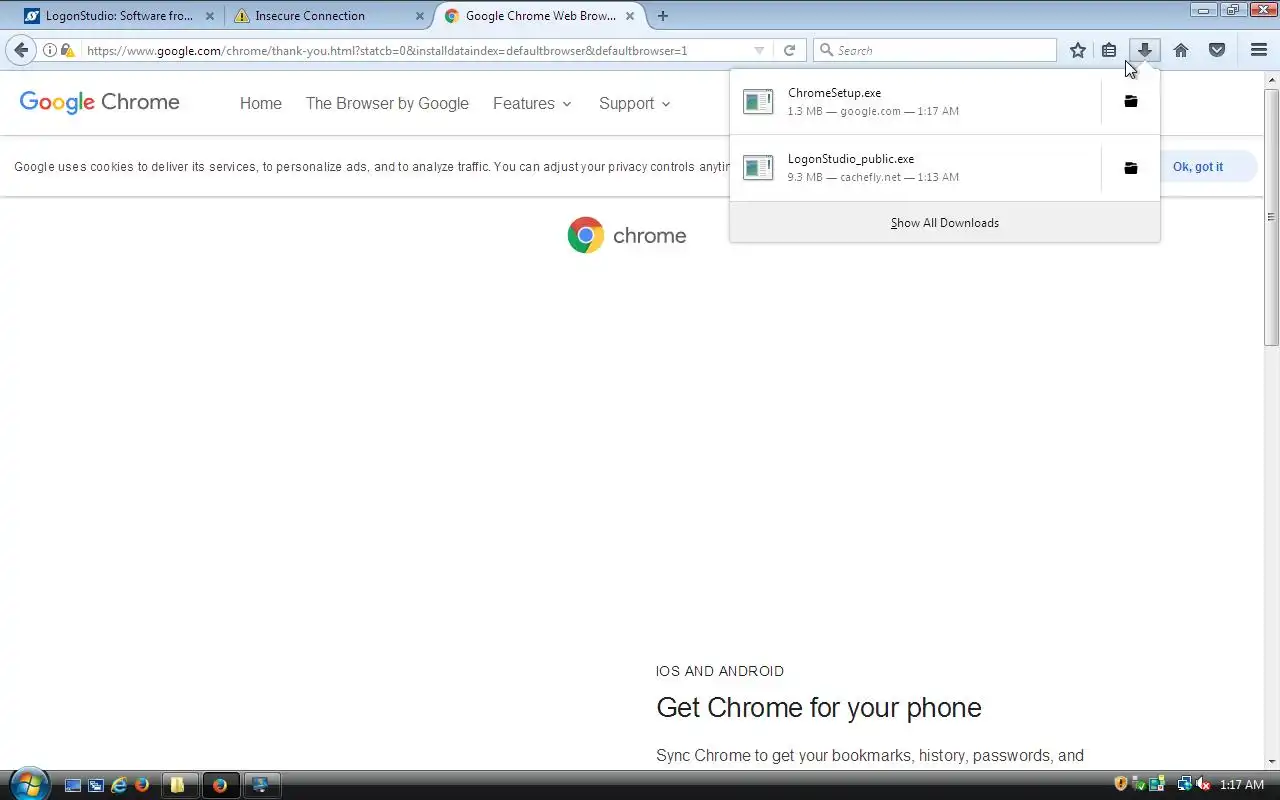Dismiss cookie notice with Ok, got it
Viewport: 1280px width, 800px height.
tap(1198, 167)
